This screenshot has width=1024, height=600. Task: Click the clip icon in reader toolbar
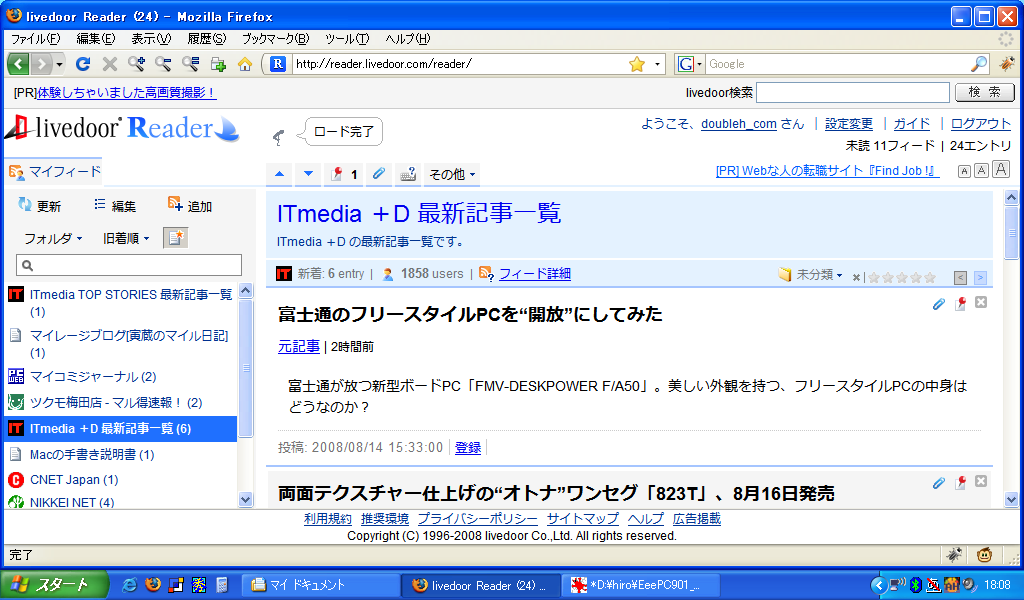[x=379, y=174]
